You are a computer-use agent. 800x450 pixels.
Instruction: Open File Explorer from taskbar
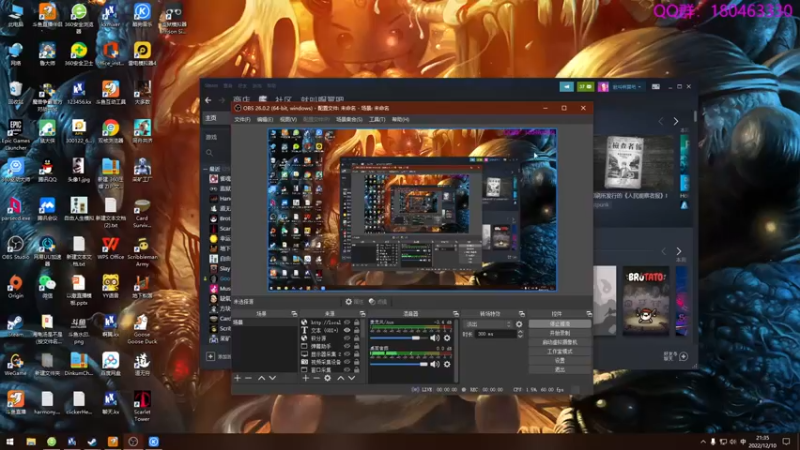[31, 441]
